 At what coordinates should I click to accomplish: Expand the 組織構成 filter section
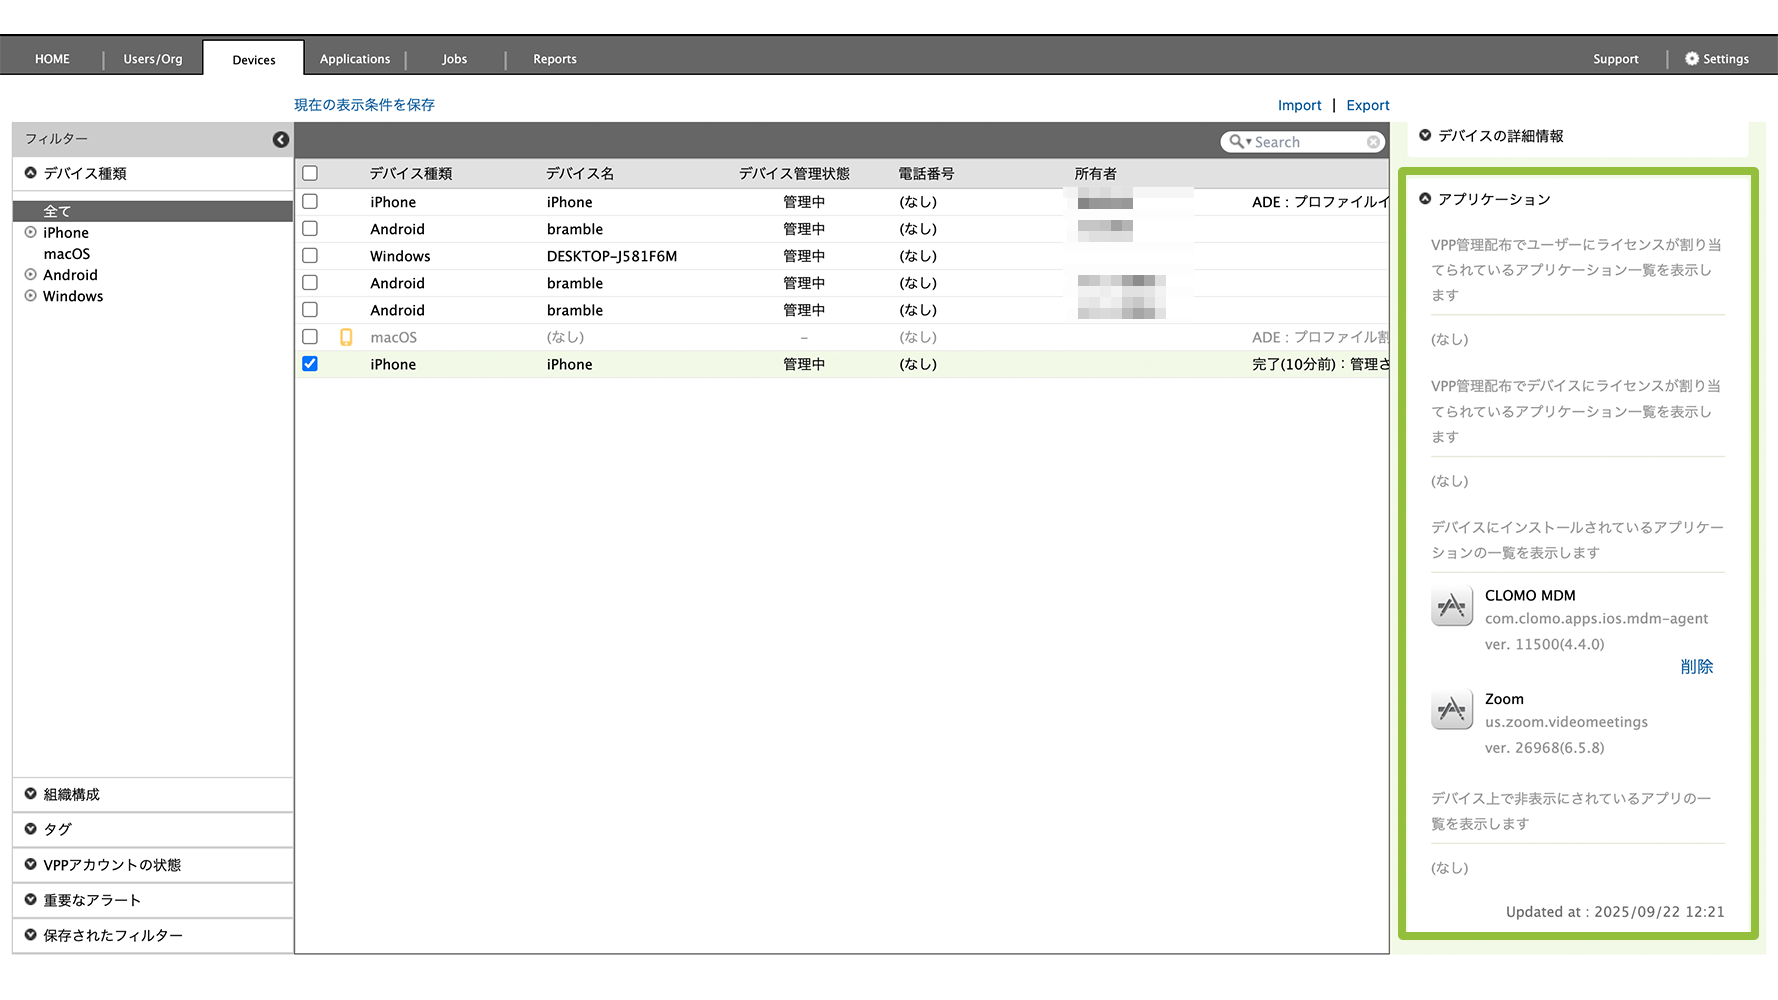click(x=31, y=794)
